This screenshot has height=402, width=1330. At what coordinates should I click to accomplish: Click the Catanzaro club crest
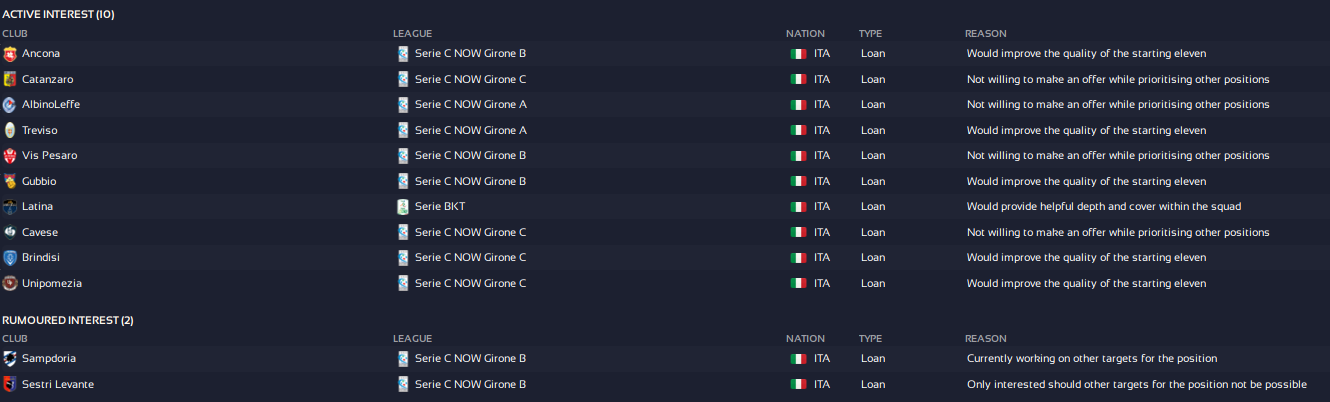pyautogui.click(x=10, y=79)
